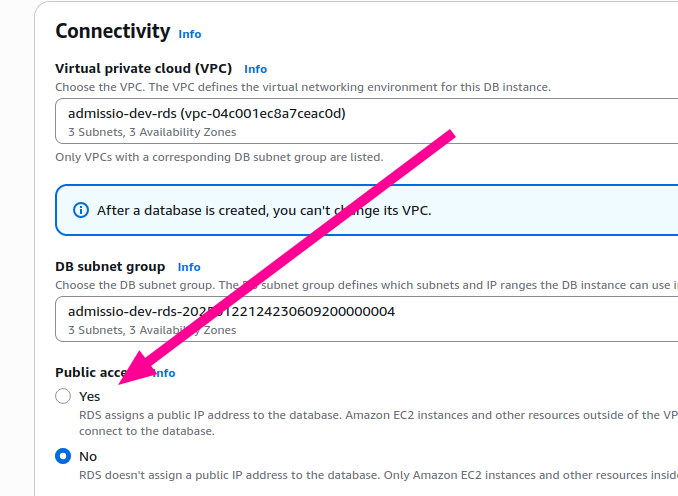The height and width of the screenshot is (496, 678).
Task: Click the can't change VPC alert message
Action: point(264,210)
